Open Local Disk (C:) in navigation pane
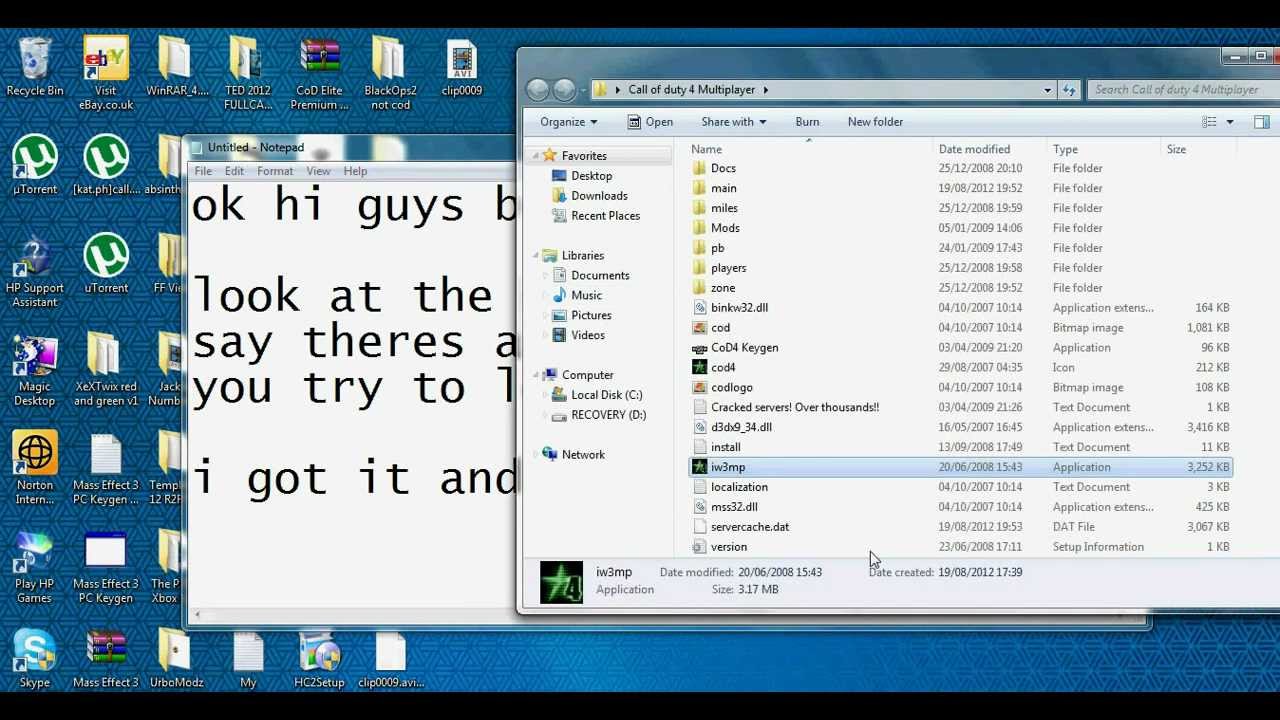The image size is (1280, 720). pyautogui.click(x=606, y=395)
